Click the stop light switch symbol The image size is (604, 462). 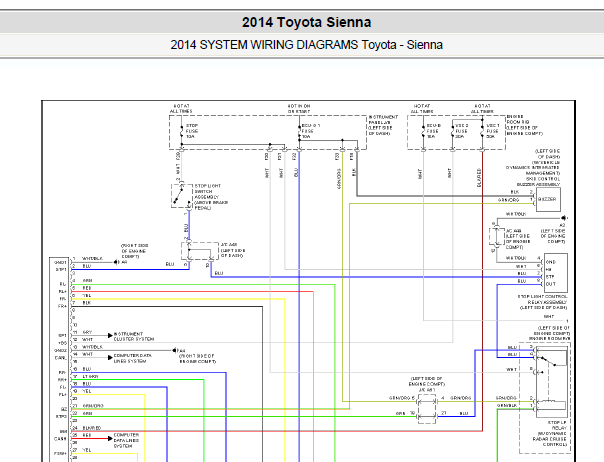pyautogui.click(x=180, y=195)
